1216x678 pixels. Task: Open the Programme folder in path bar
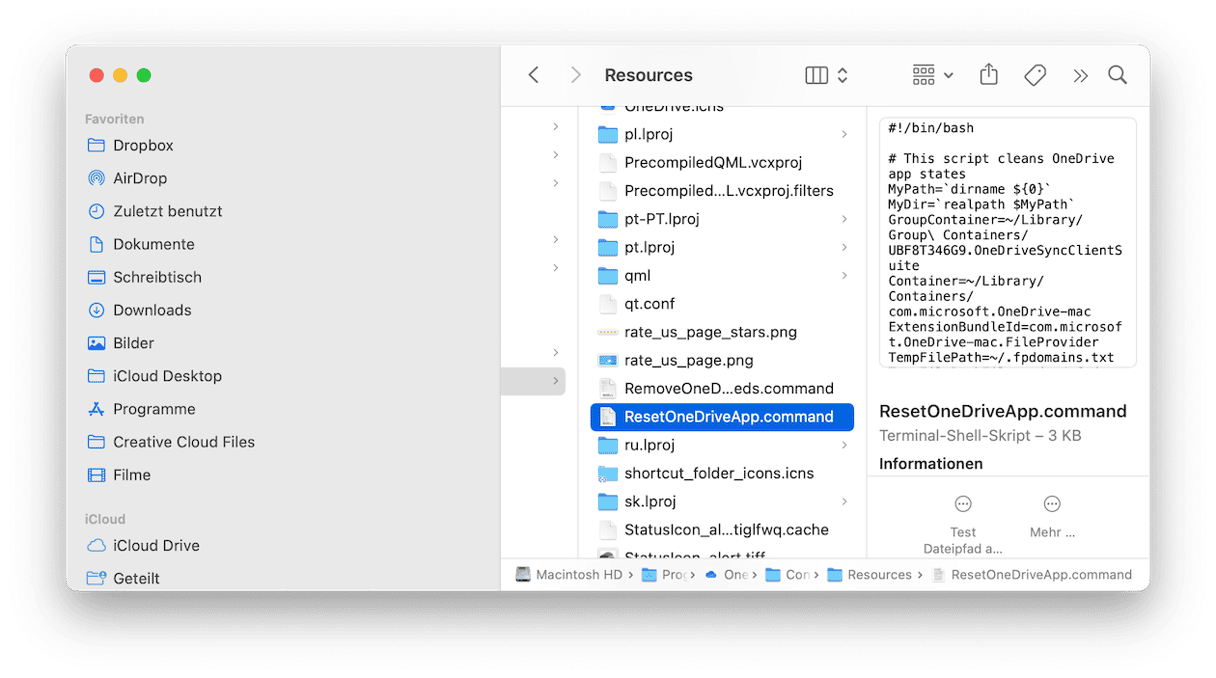(x=664, y=575)
